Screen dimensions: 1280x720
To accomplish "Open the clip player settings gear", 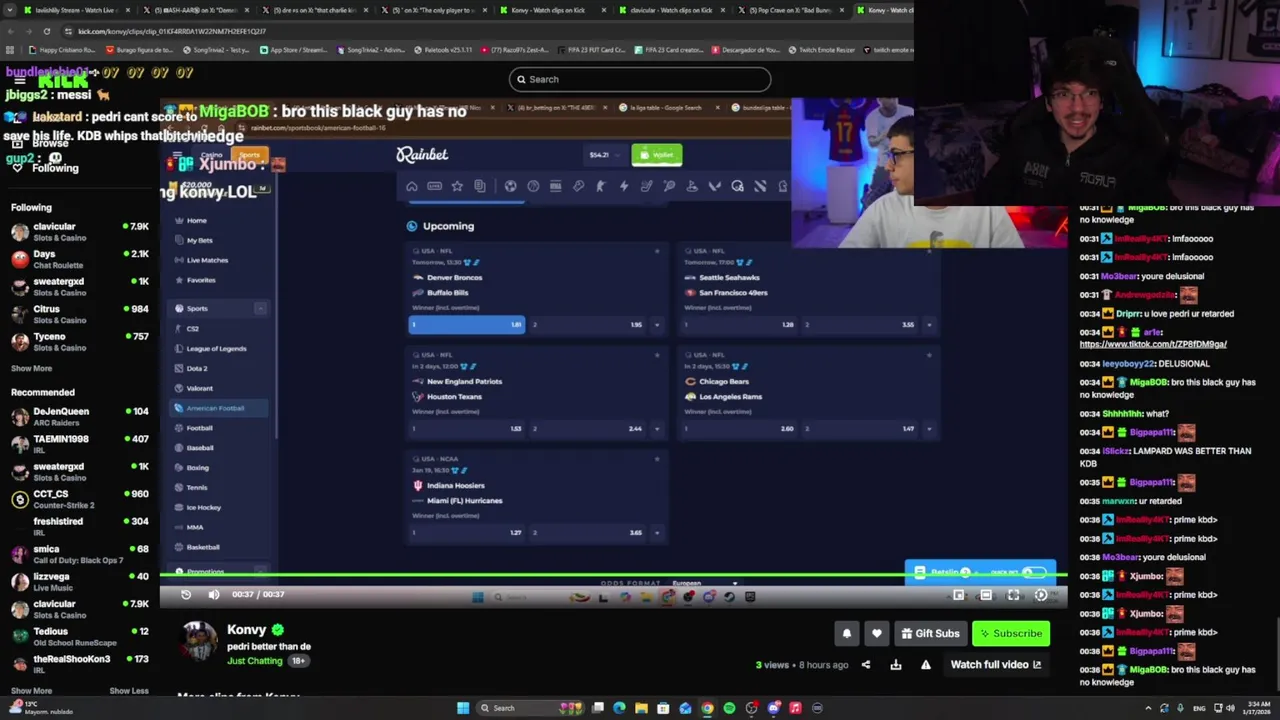I will pyautogui.click(x=1041, y=595).
